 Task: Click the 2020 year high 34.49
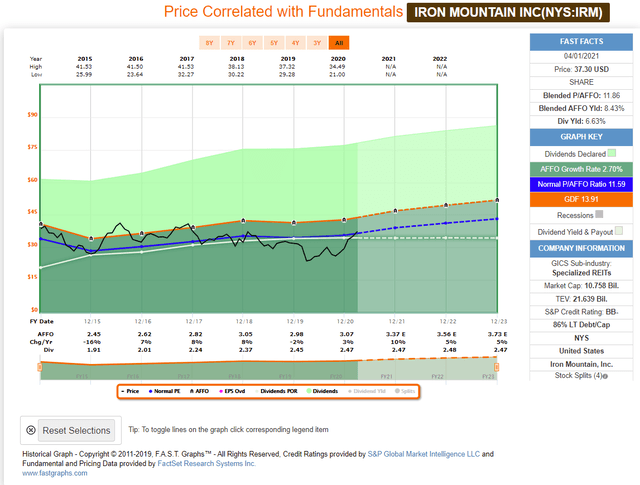(337, 67)
